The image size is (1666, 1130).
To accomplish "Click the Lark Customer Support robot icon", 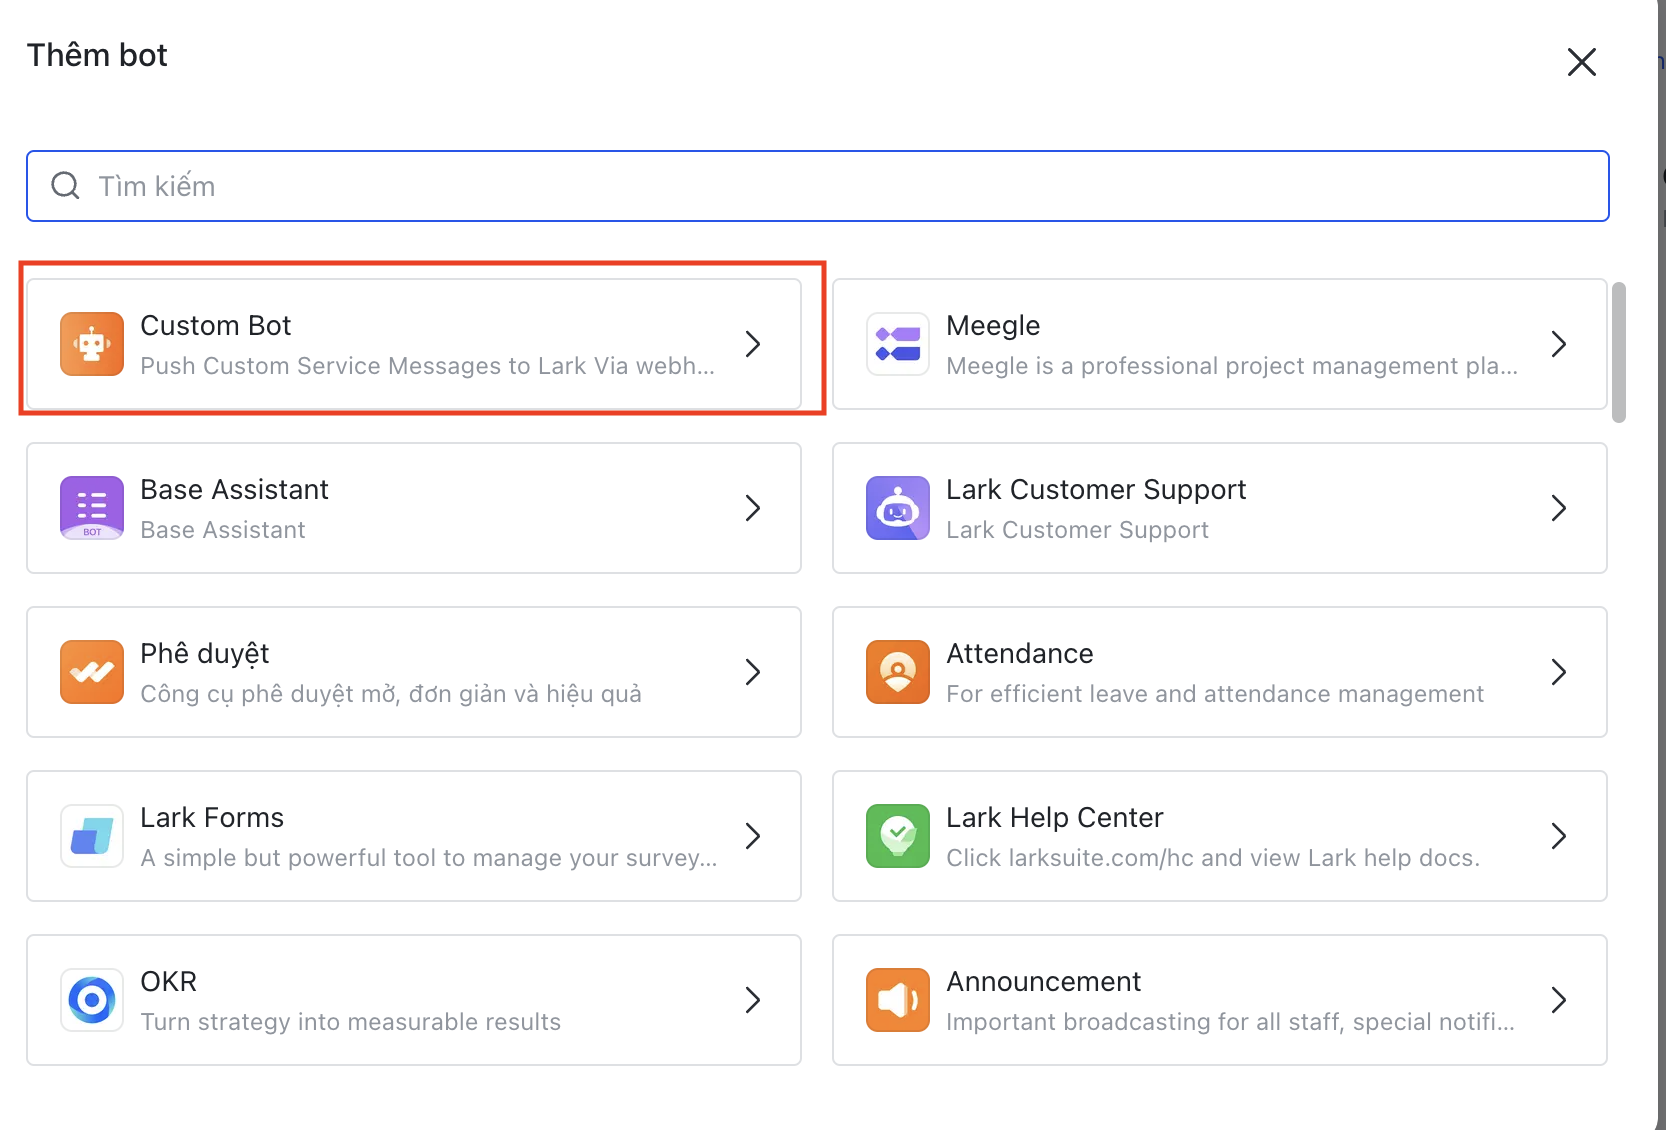I will coord(897,508).
